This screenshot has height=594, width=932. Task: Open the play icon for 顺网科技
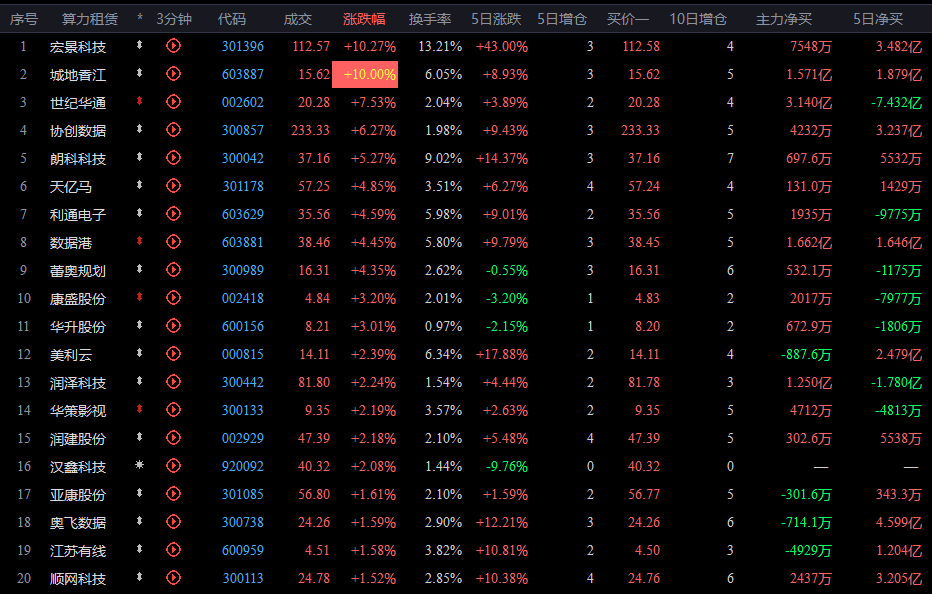(x=173, y=578)
